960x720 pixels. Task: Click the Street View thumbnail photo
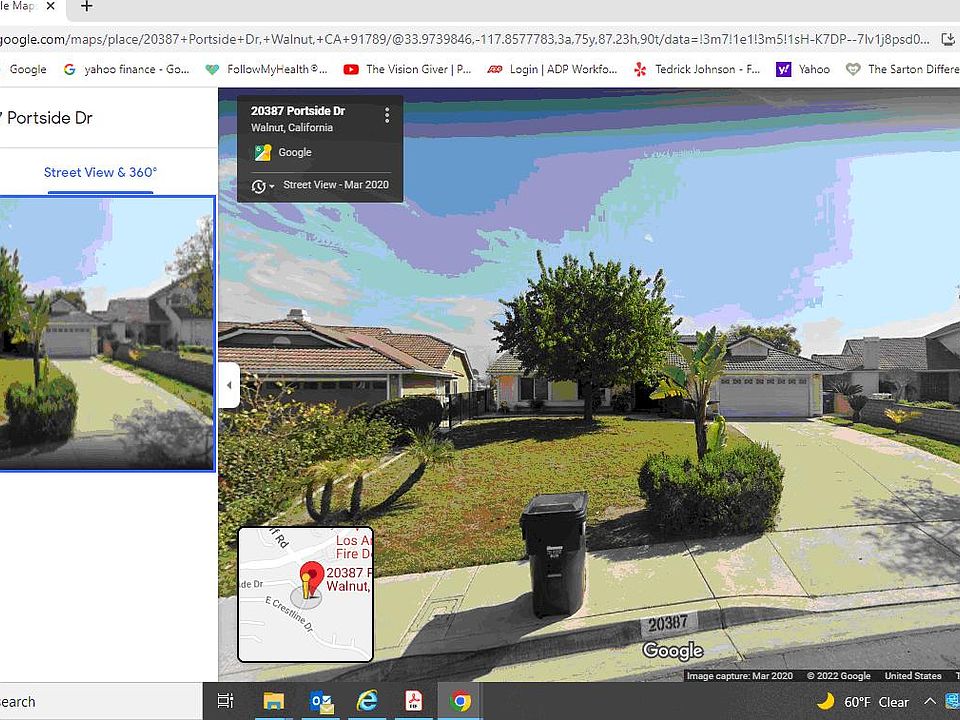(x=106, y=333)
